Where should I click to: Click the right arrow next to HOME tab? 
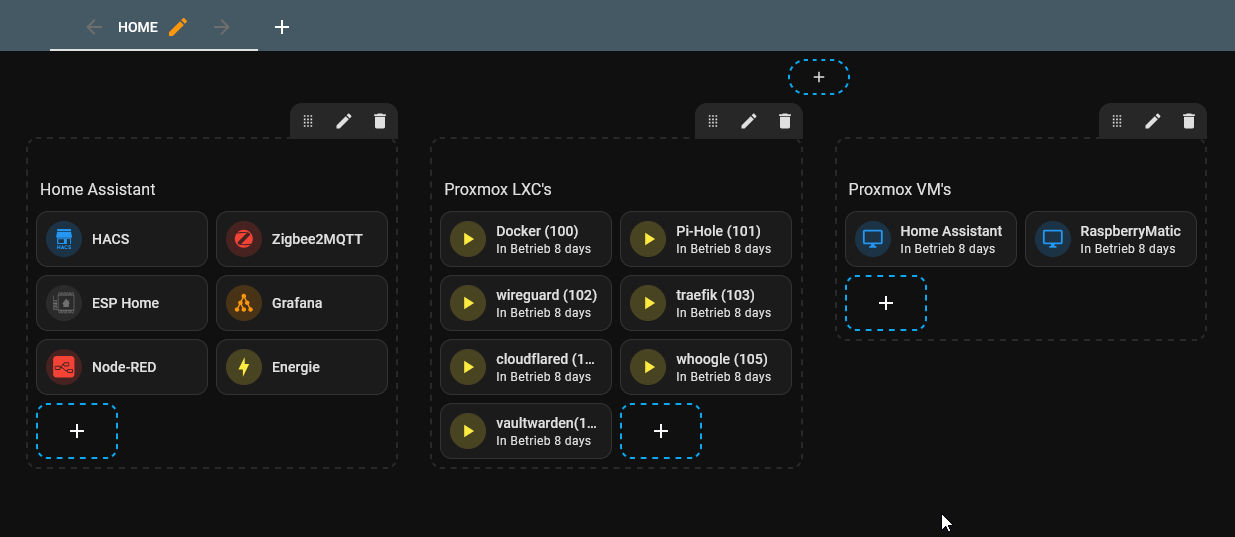pyautogui.click(x=222, y=27)
